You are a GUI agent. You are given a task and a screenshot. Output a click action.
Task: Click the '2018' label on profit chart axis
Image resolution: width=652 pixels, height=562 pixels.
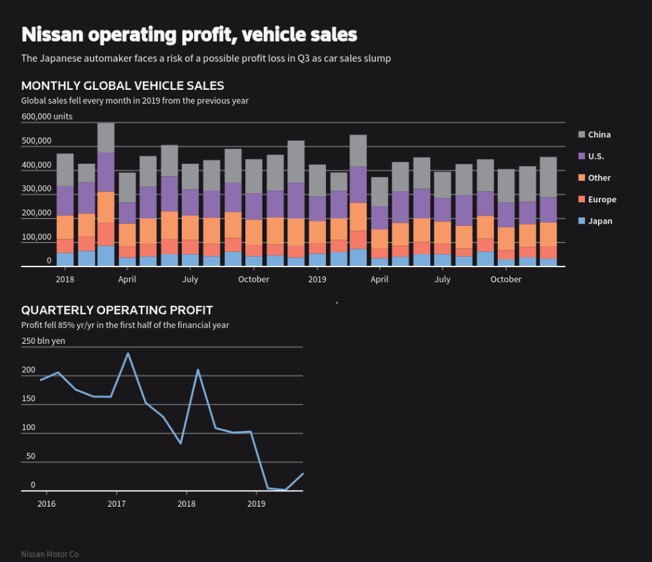[186, 504]
